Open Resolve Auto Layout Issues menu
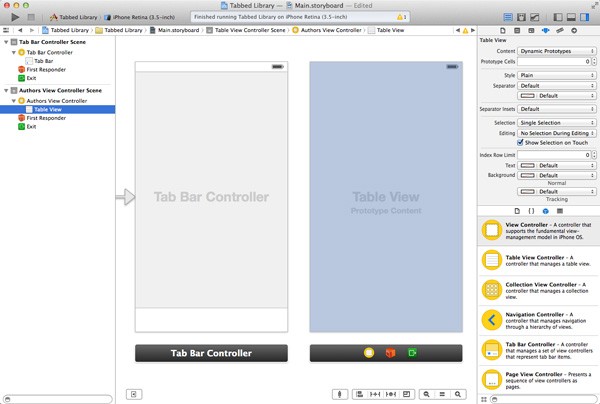600x404 pixels. 391,394
